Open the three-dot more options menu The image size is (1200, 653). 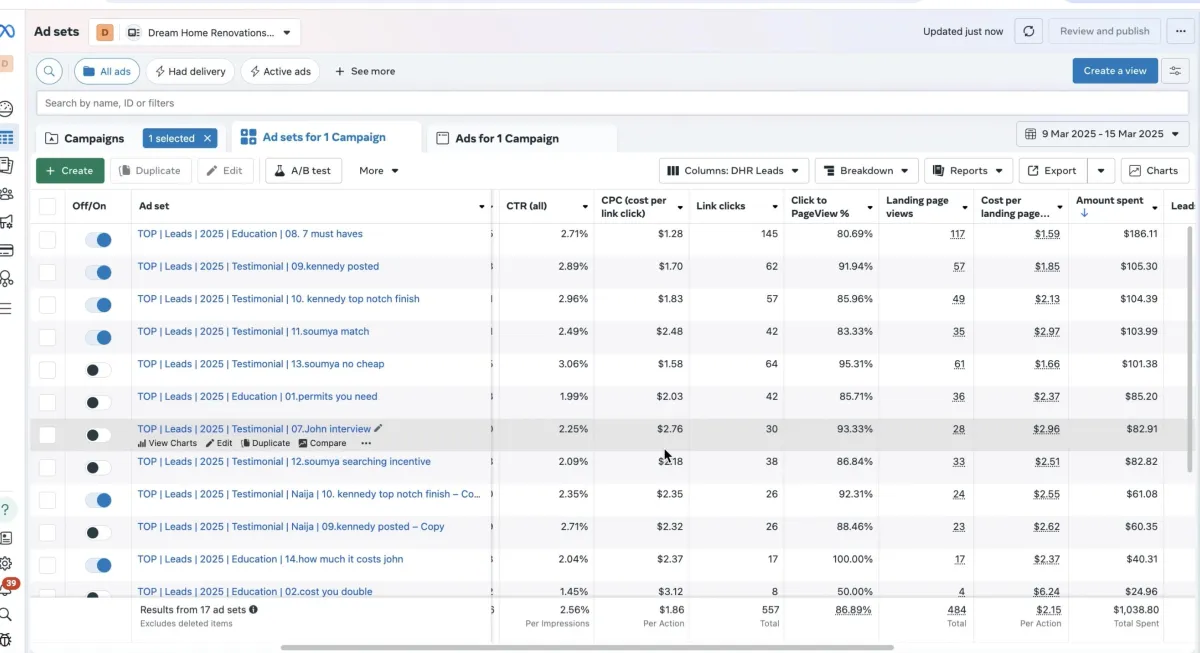[1180, 31]
